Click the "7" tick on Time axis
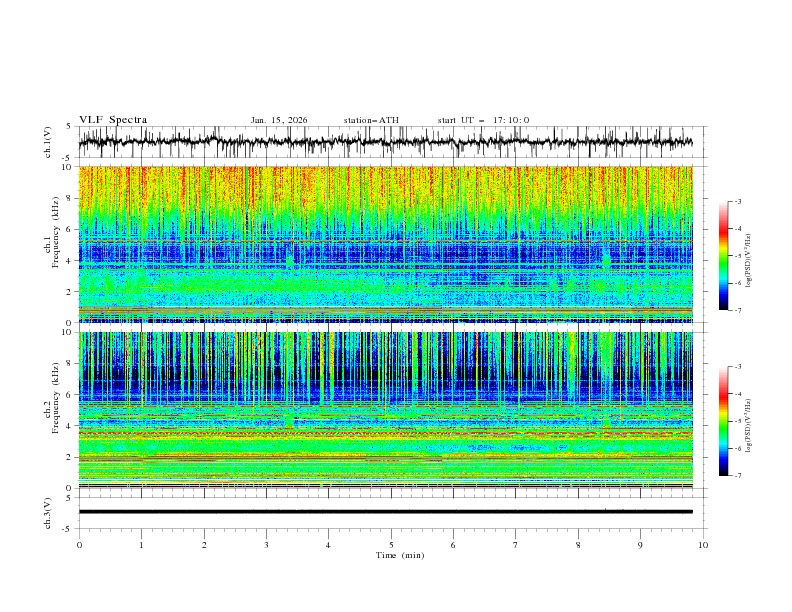This screenshot has width=792, height=612. click(x=516, y=545)
